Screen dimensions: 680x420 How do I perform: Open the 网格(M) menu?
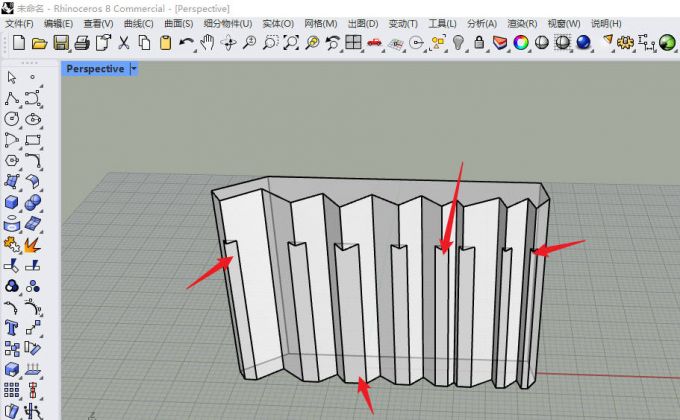321,23
